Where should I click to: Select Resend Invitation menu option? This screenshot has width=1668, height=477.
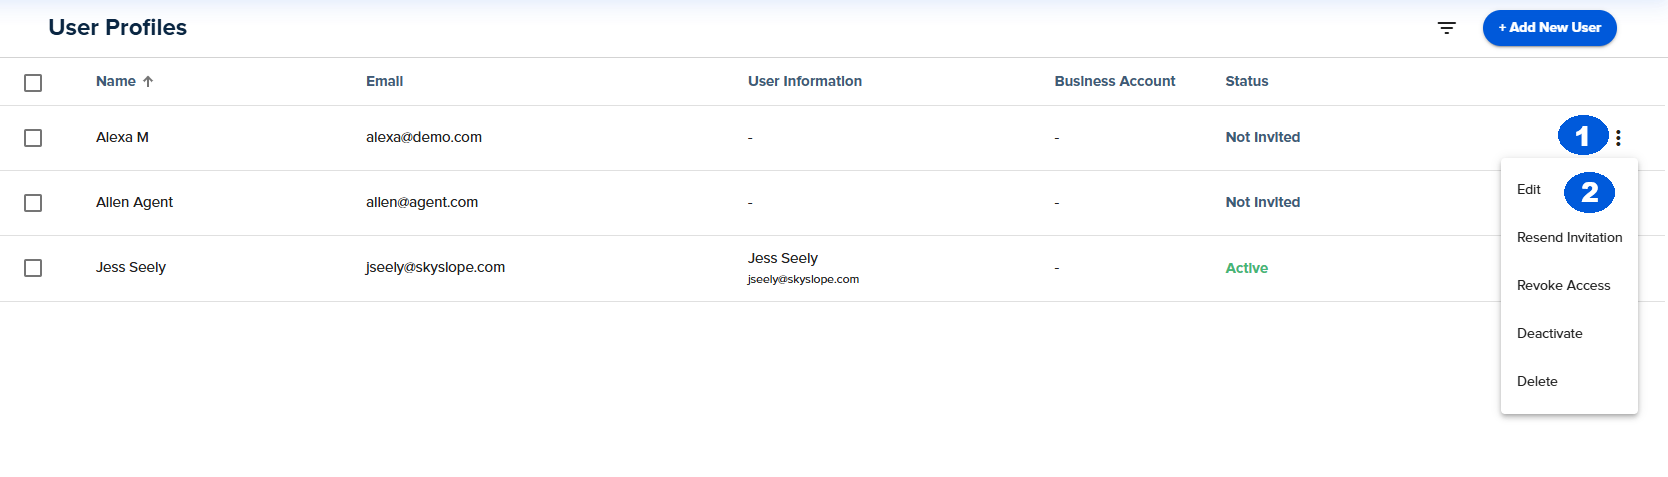1569,238
